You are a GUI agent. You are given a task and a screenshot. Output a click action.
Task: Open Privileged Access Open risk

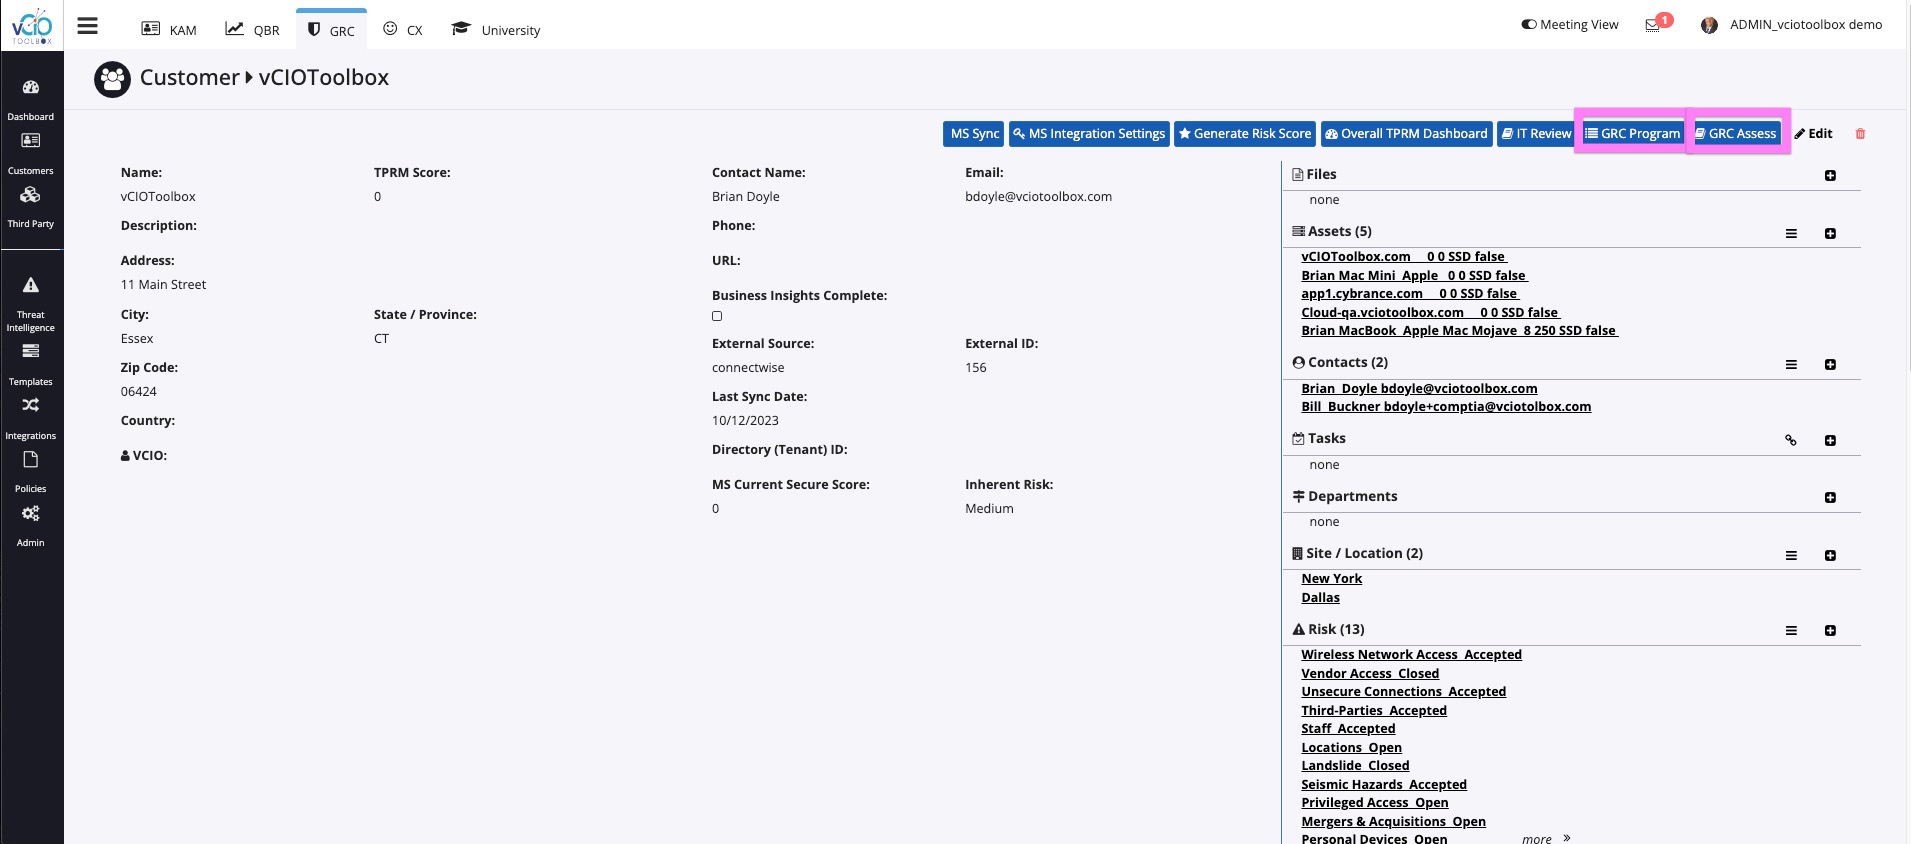1375,803
